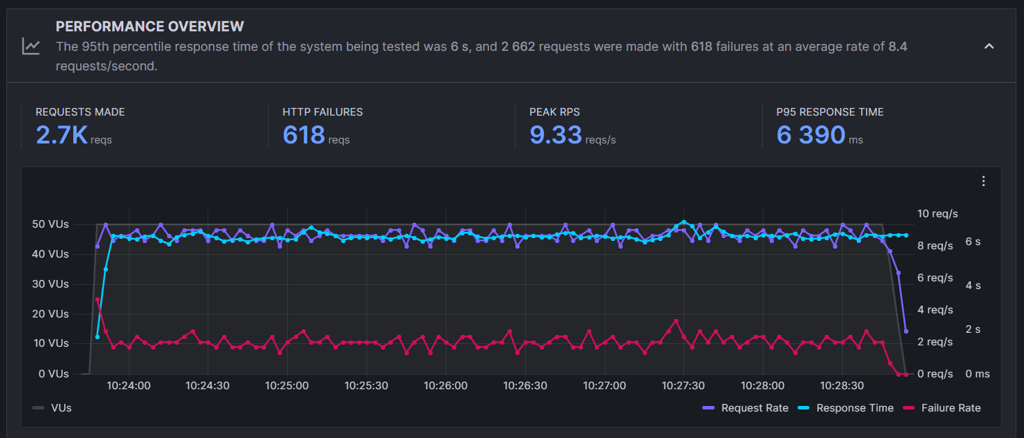Image resolution: width=1024 pixels, height=438 pixels.
Task: Select the HTTP FAILURES 618 value
Action: (x=304, y=135)
